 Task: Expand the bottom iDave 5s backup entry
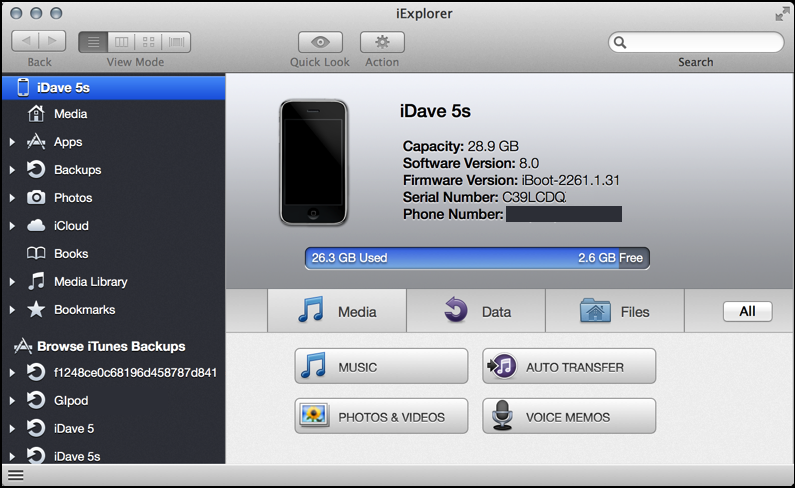coord(12,457)
